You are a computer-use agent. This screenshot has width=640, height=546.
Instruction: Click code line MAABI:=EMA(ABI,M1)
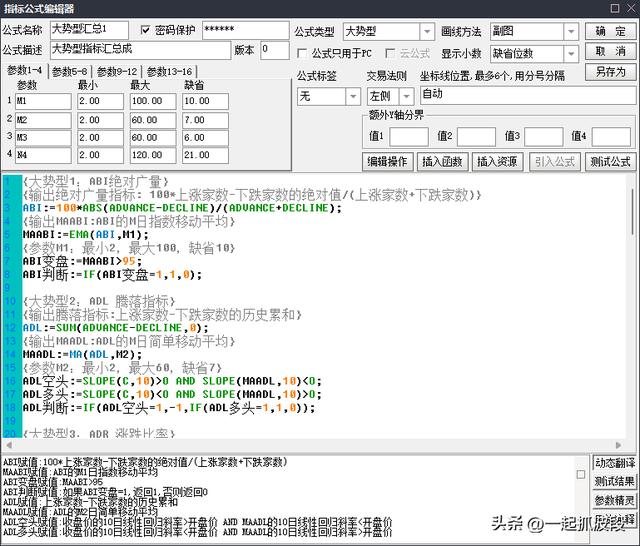tap(86, 235)
